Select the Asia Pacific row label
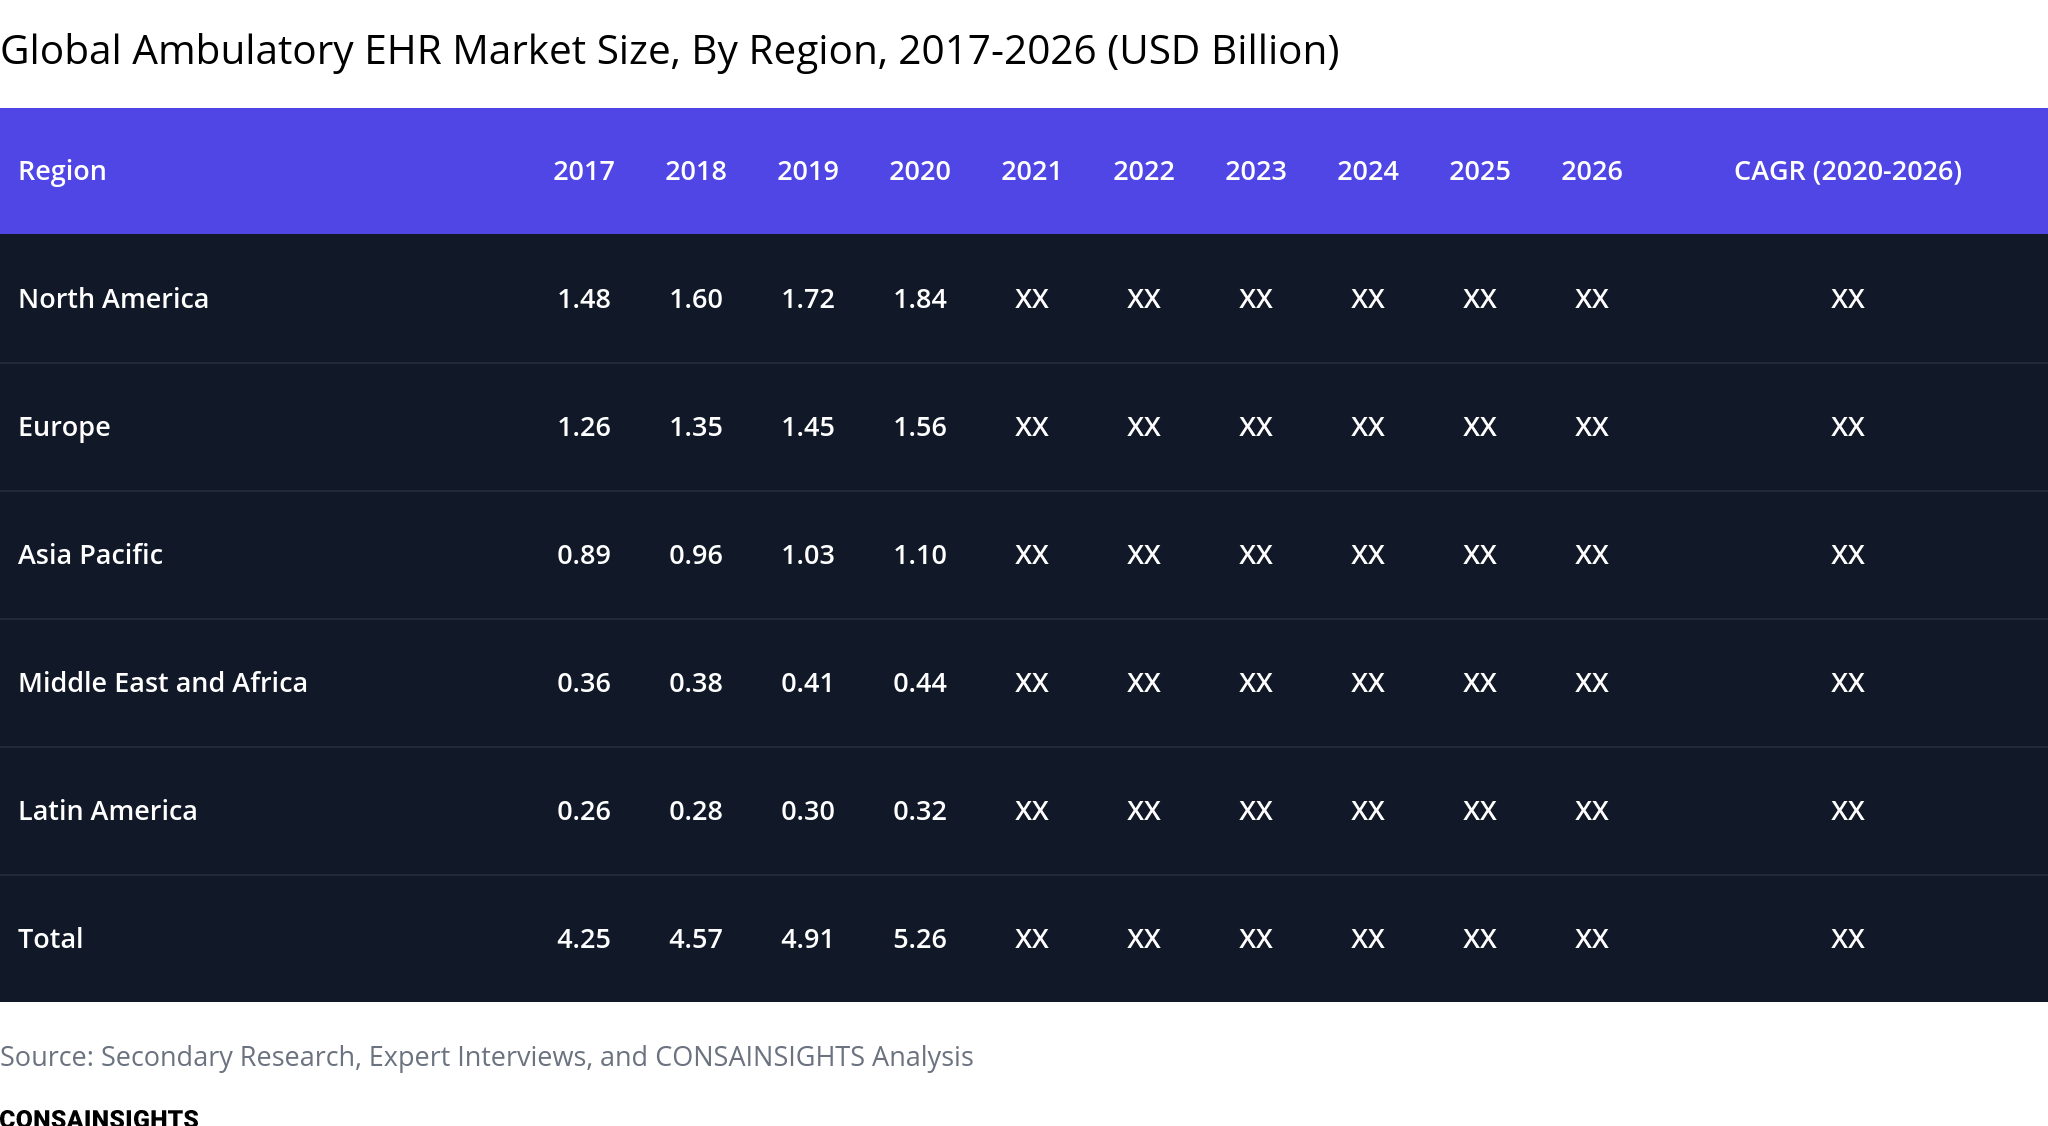 [x=90, y=554]
